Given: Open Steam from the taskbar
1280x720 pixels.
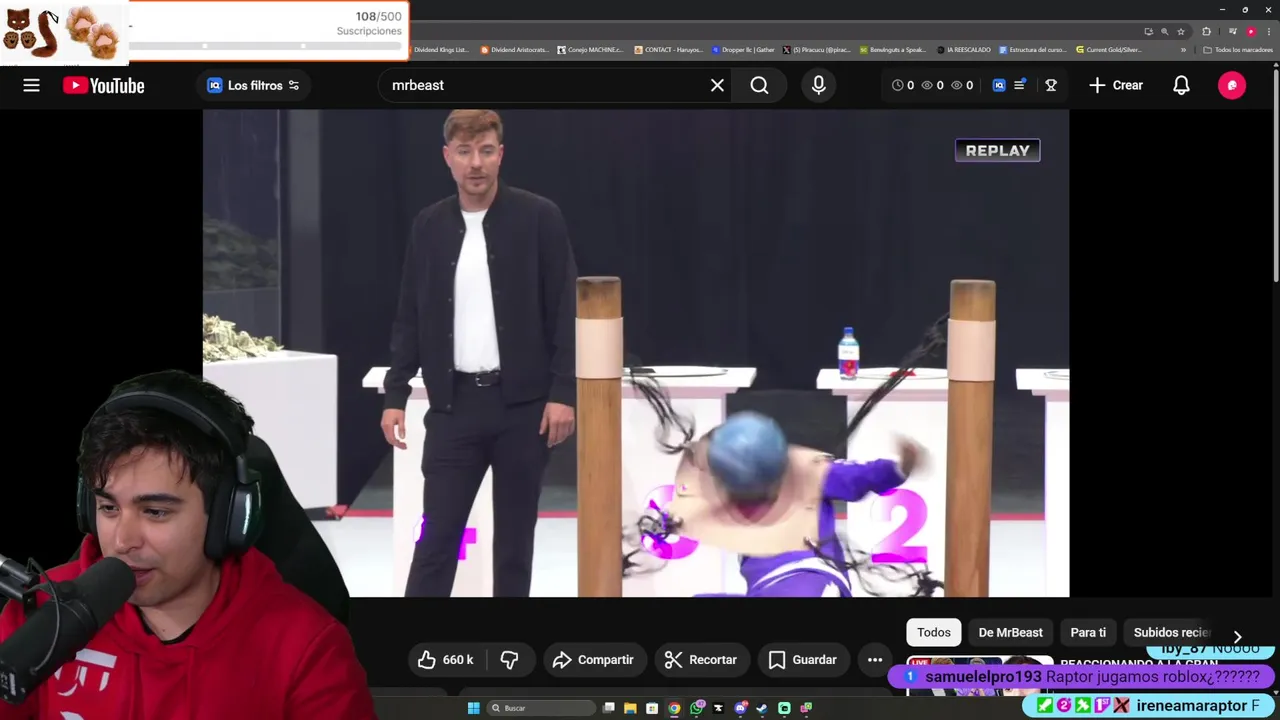Looking at the screenshot, I should (x=762, y=708).
